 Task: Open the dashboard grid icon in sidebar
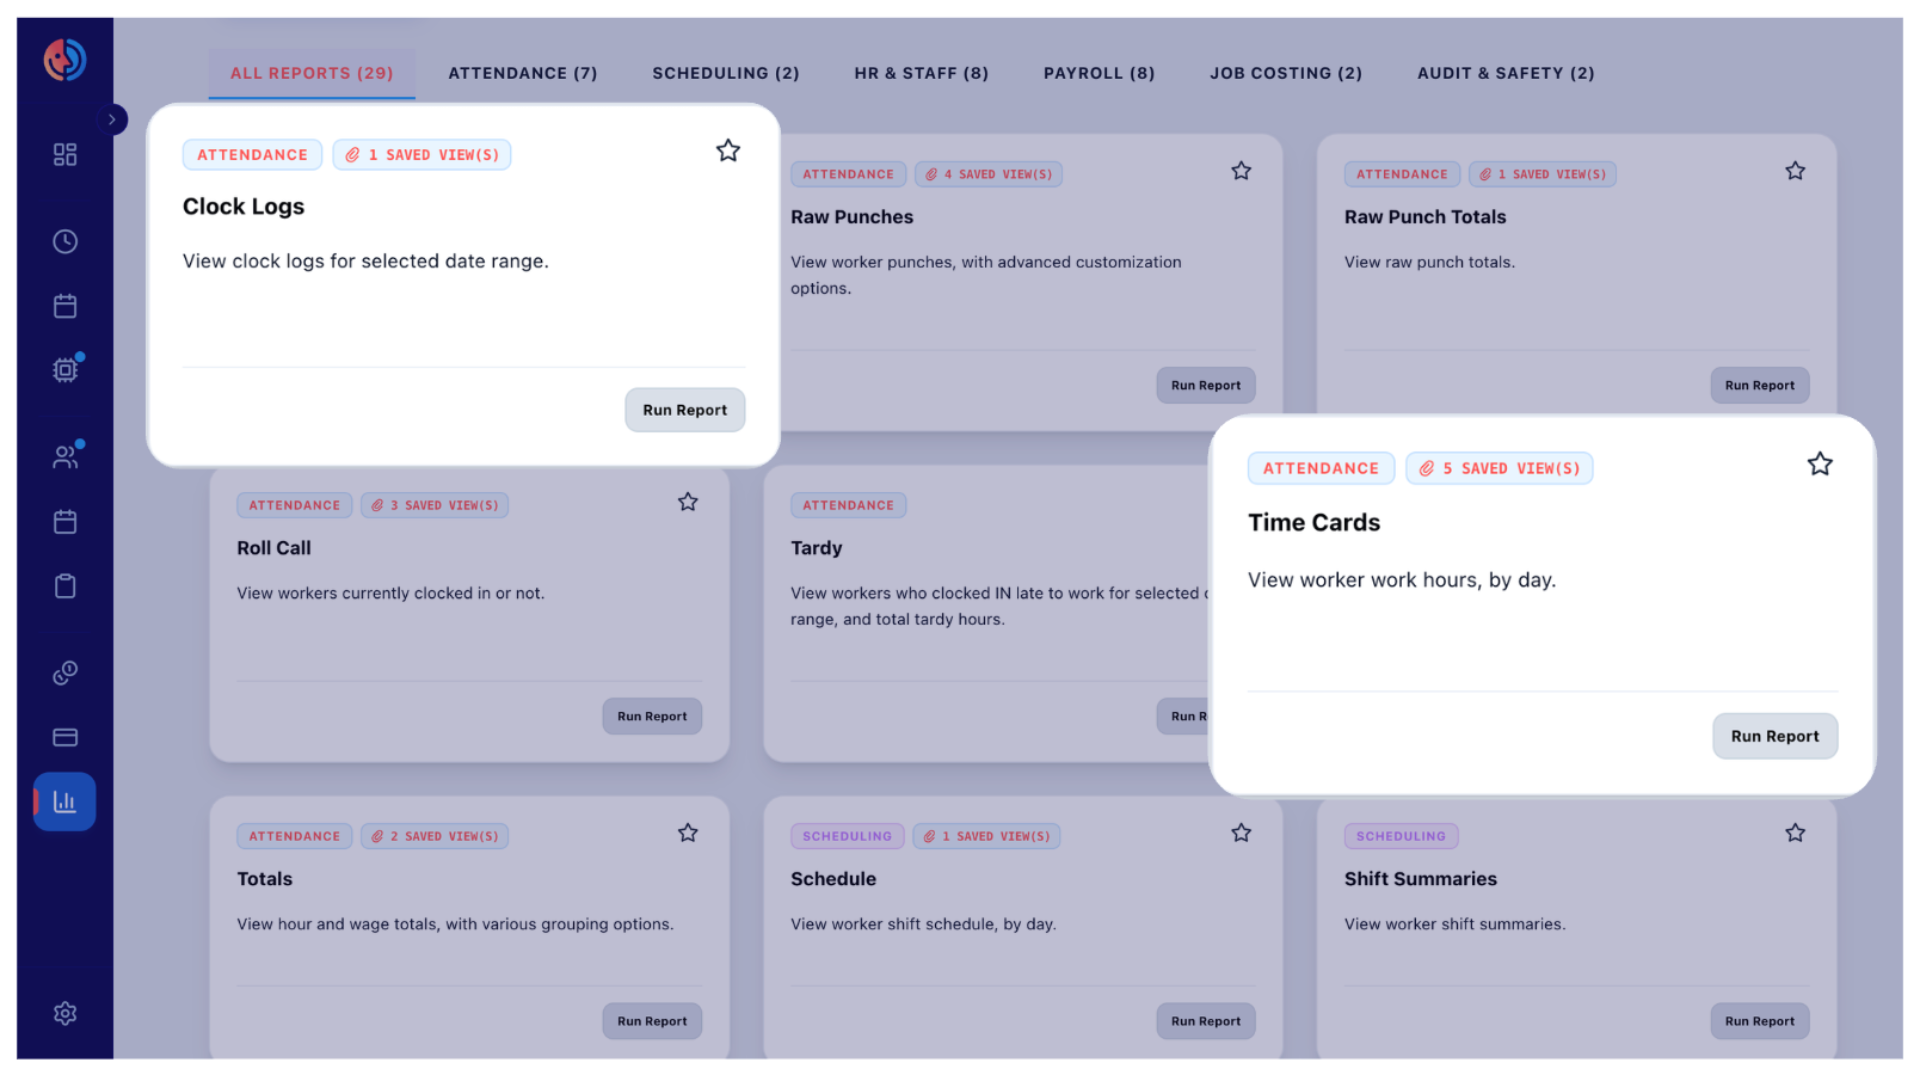click(x=65, y=154)
